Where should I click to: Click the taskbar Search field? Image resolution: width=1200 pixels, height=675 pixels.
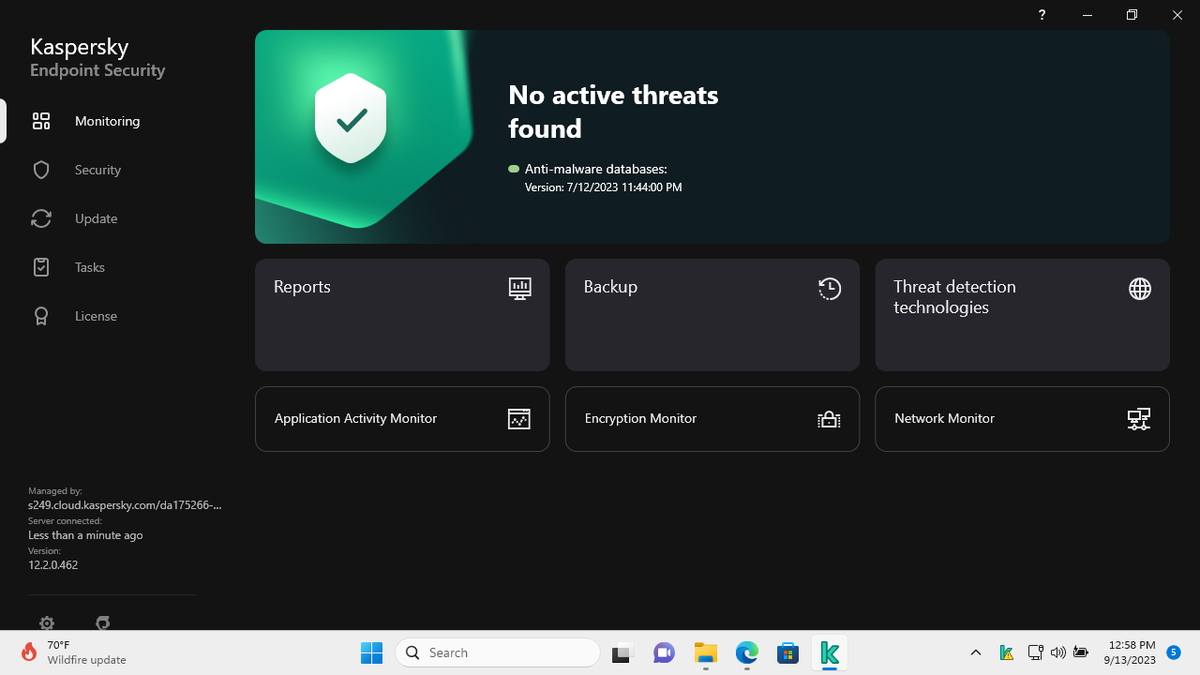(497, 652)
